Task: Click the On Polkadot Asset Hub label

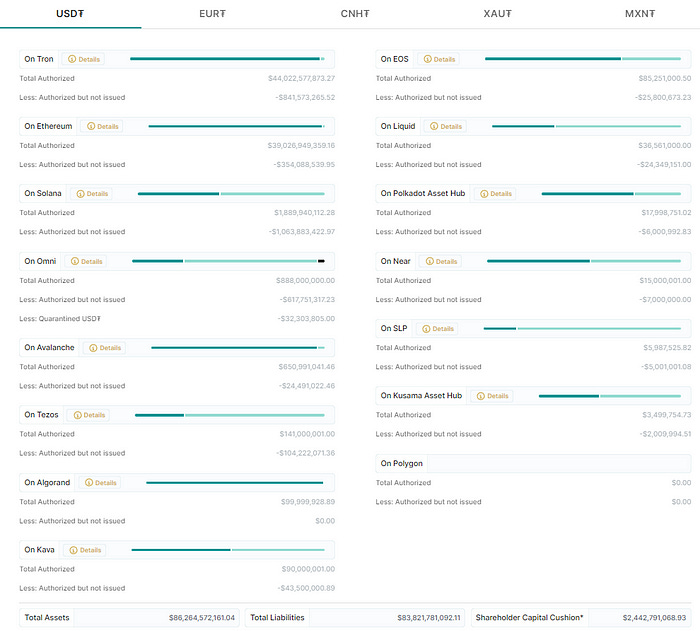Action: click(x=423, y=193)
